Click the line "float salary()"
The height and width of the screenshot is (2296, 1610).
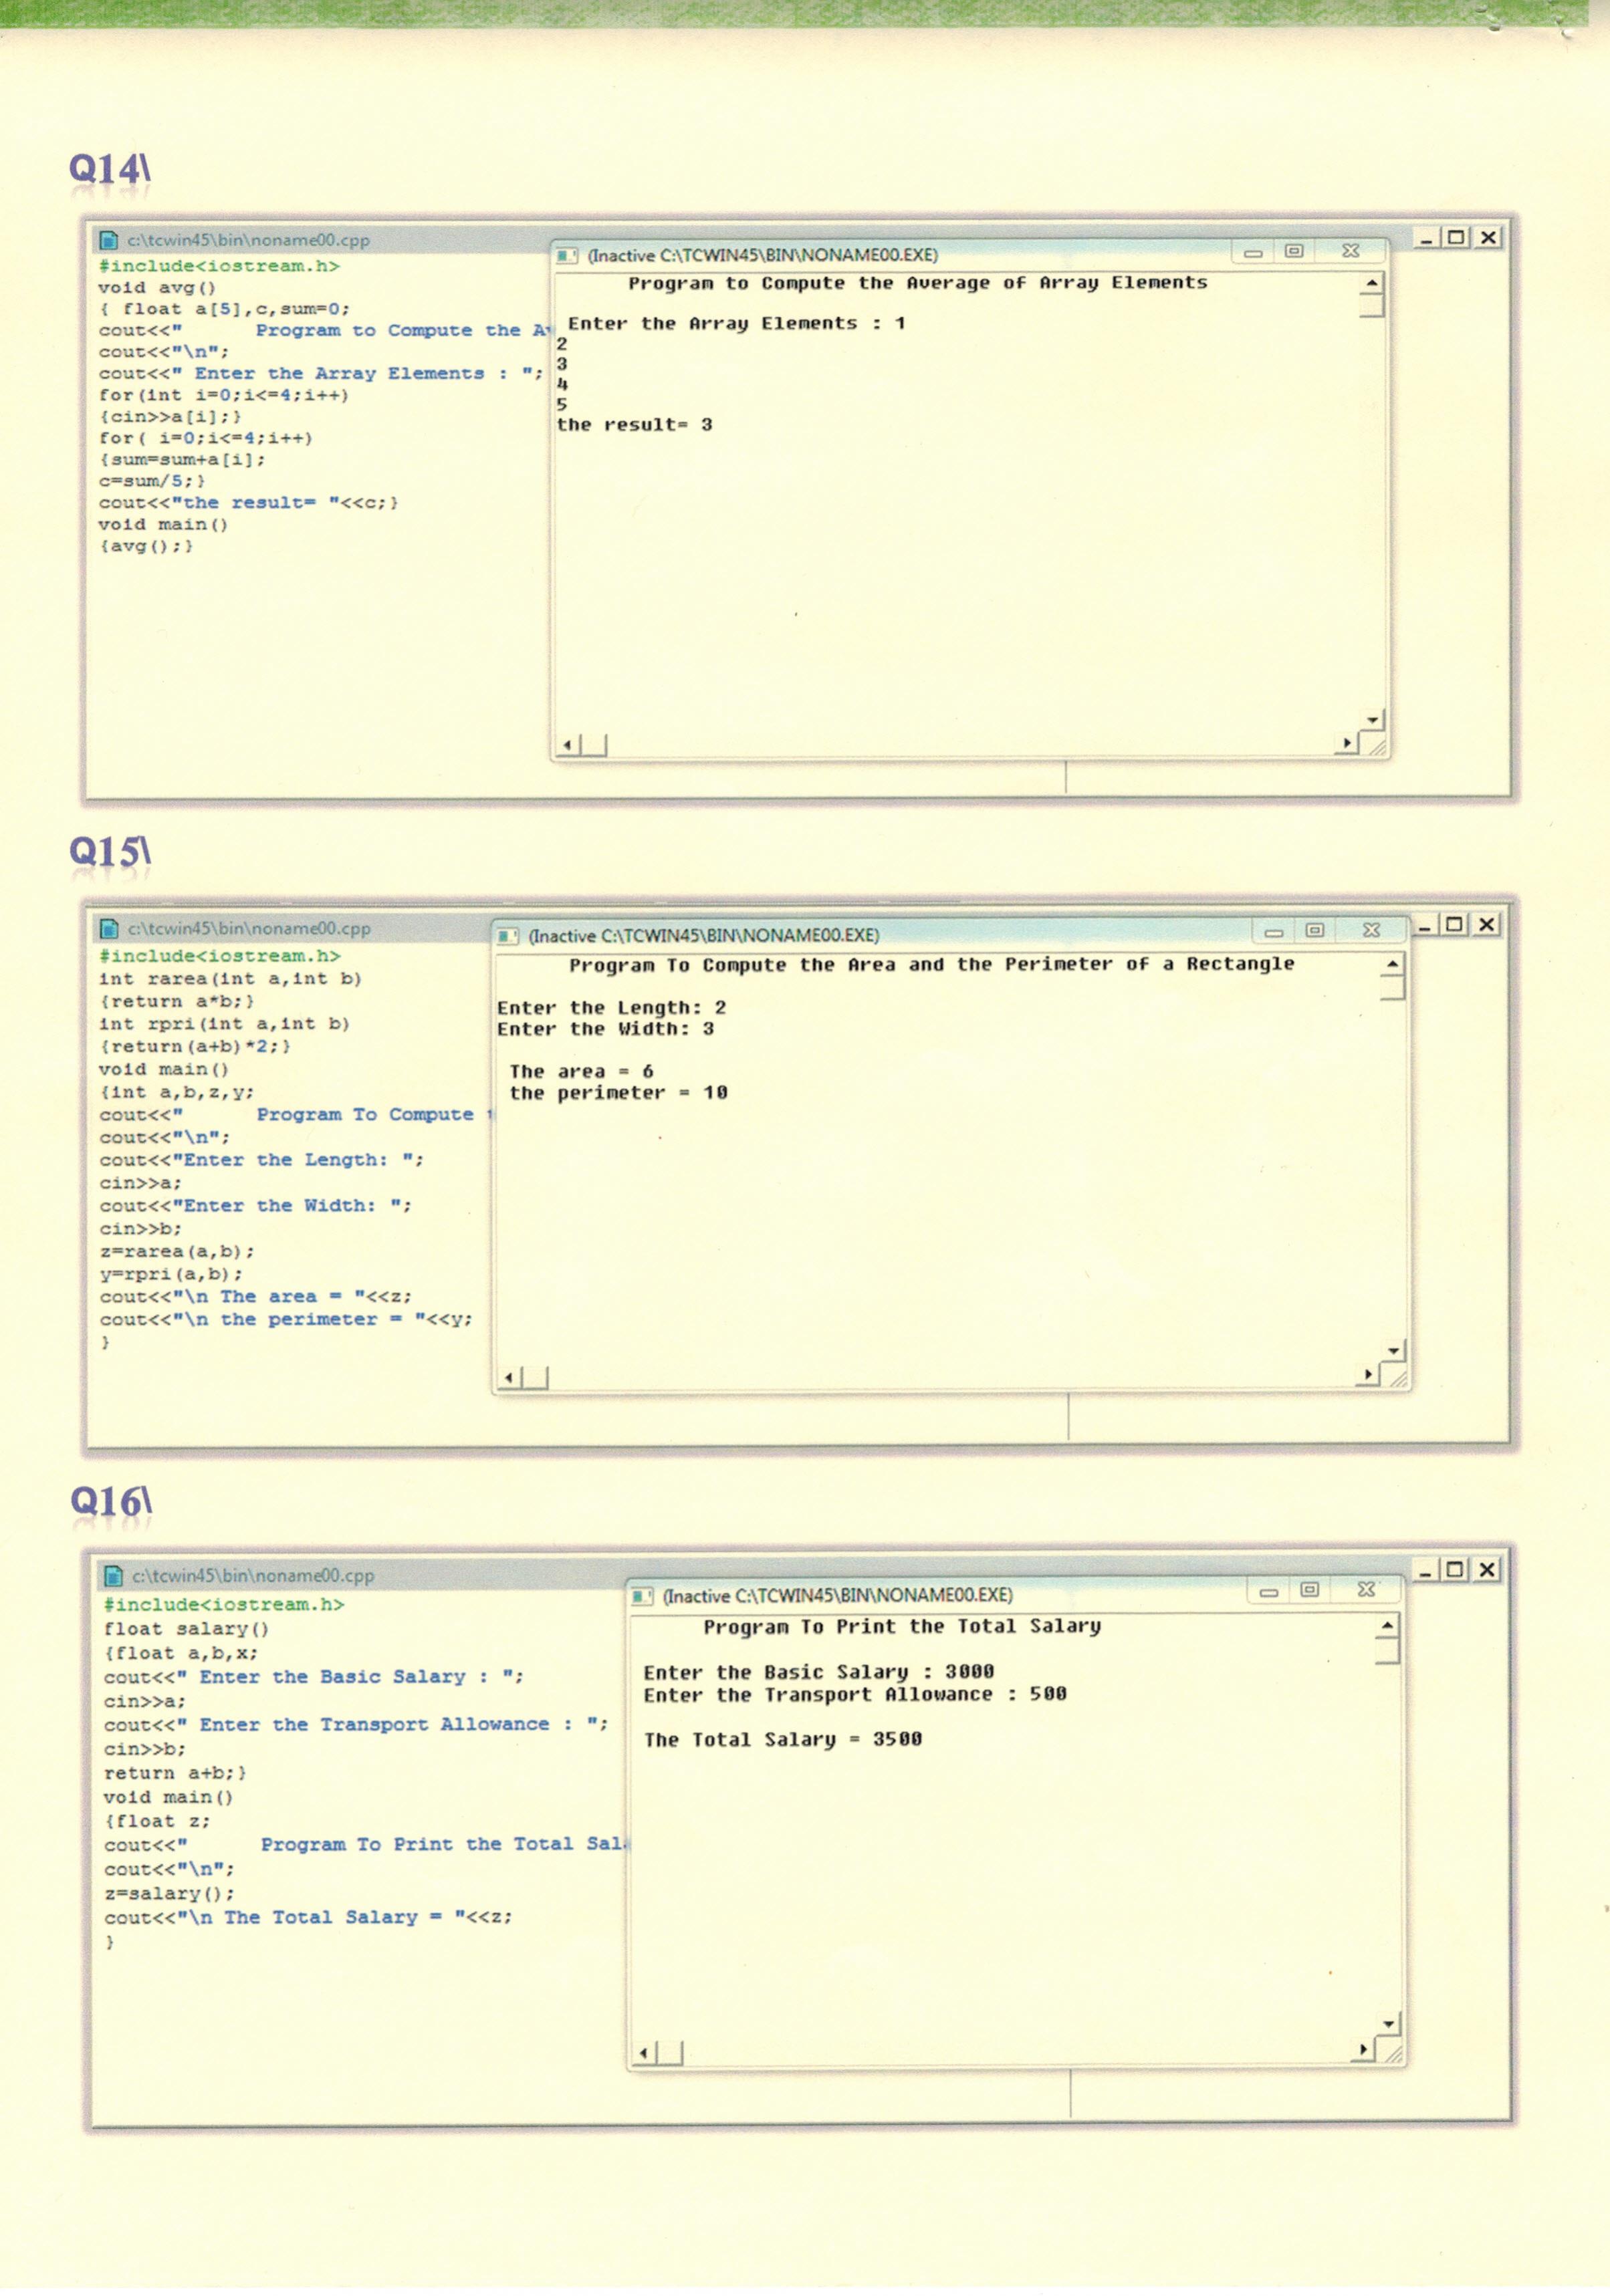coord(187,1629)
